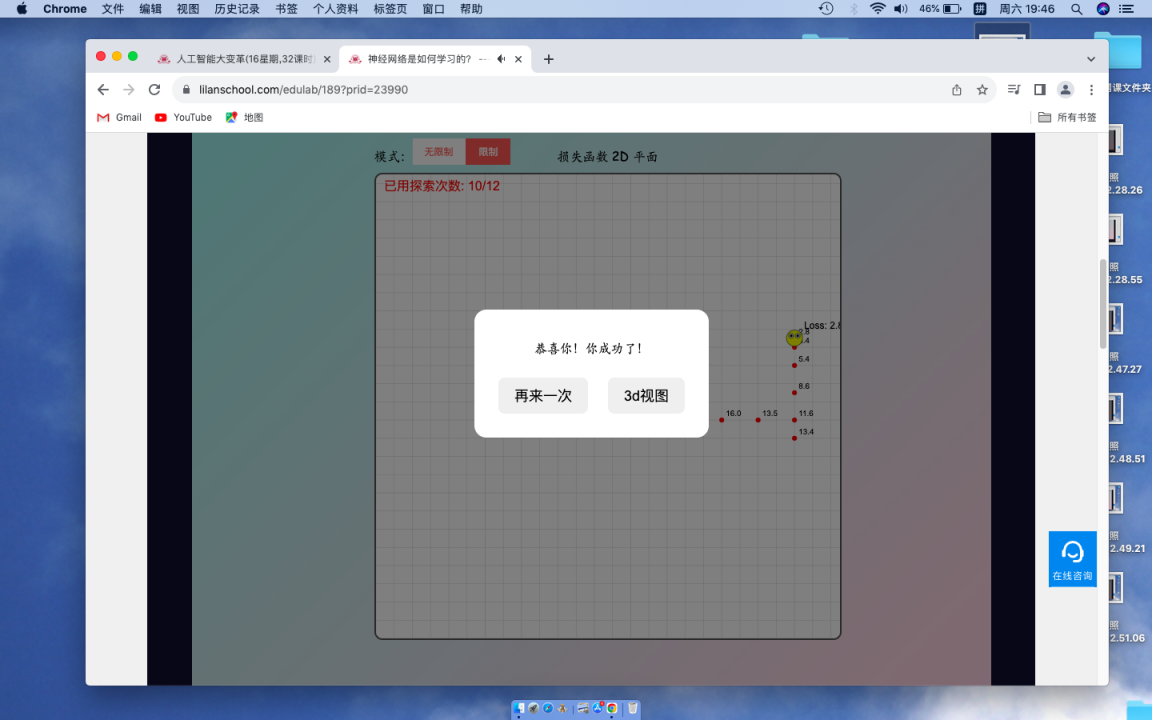Share this page via share icon
Viewport: 1152px width, 720px height.
[957, 90]
